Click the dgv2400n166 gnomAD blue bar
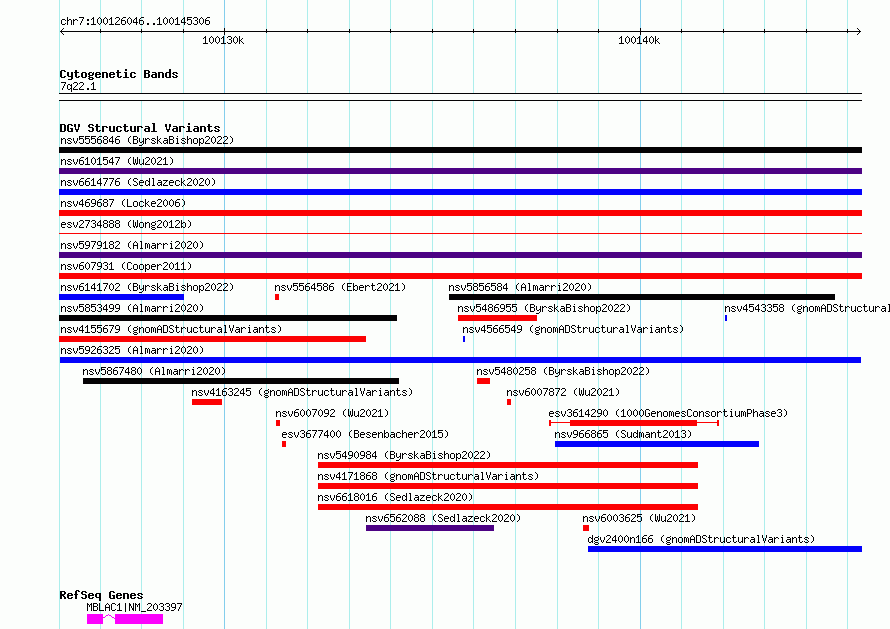Screen dimensions: 890x629 tap(725, 549)
